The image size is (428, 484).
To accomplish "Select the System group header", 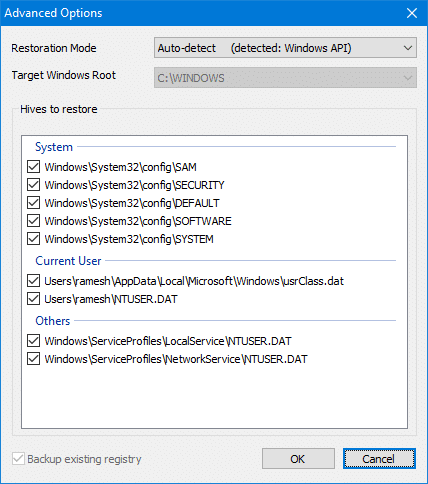I will (54, 147).
